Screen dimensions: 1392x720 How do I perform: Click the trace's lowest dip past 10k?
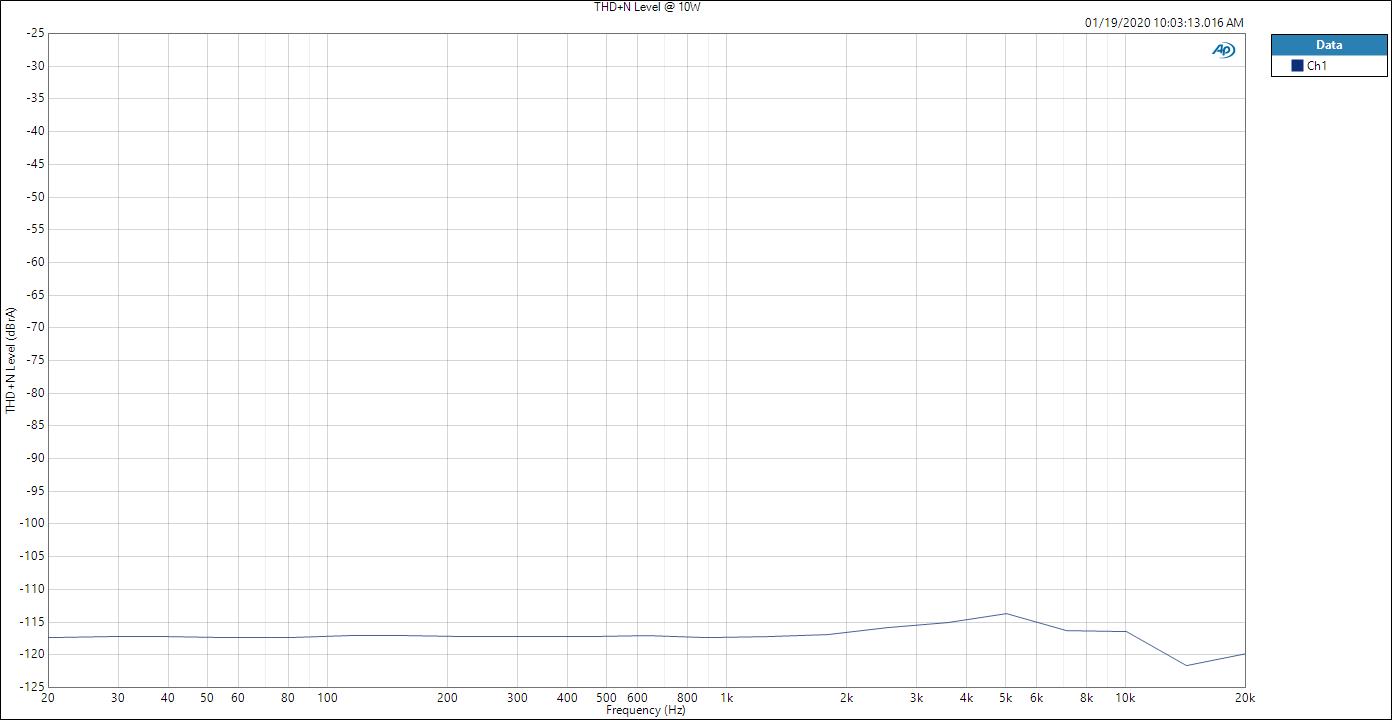[1187, 665]
